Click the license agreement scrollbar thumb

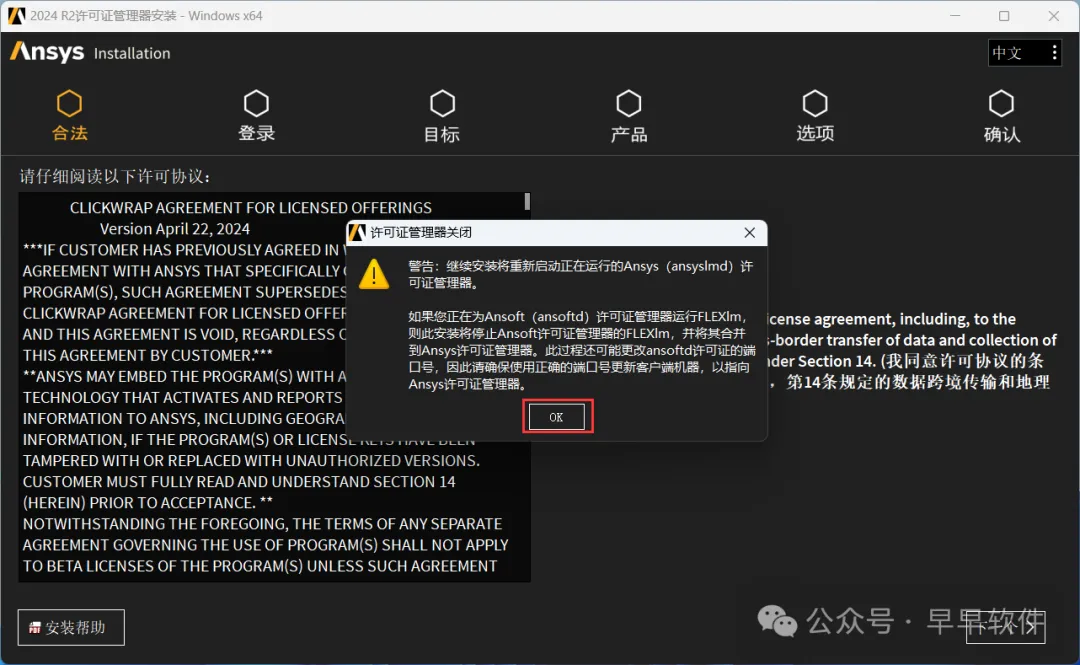(527, 201)
